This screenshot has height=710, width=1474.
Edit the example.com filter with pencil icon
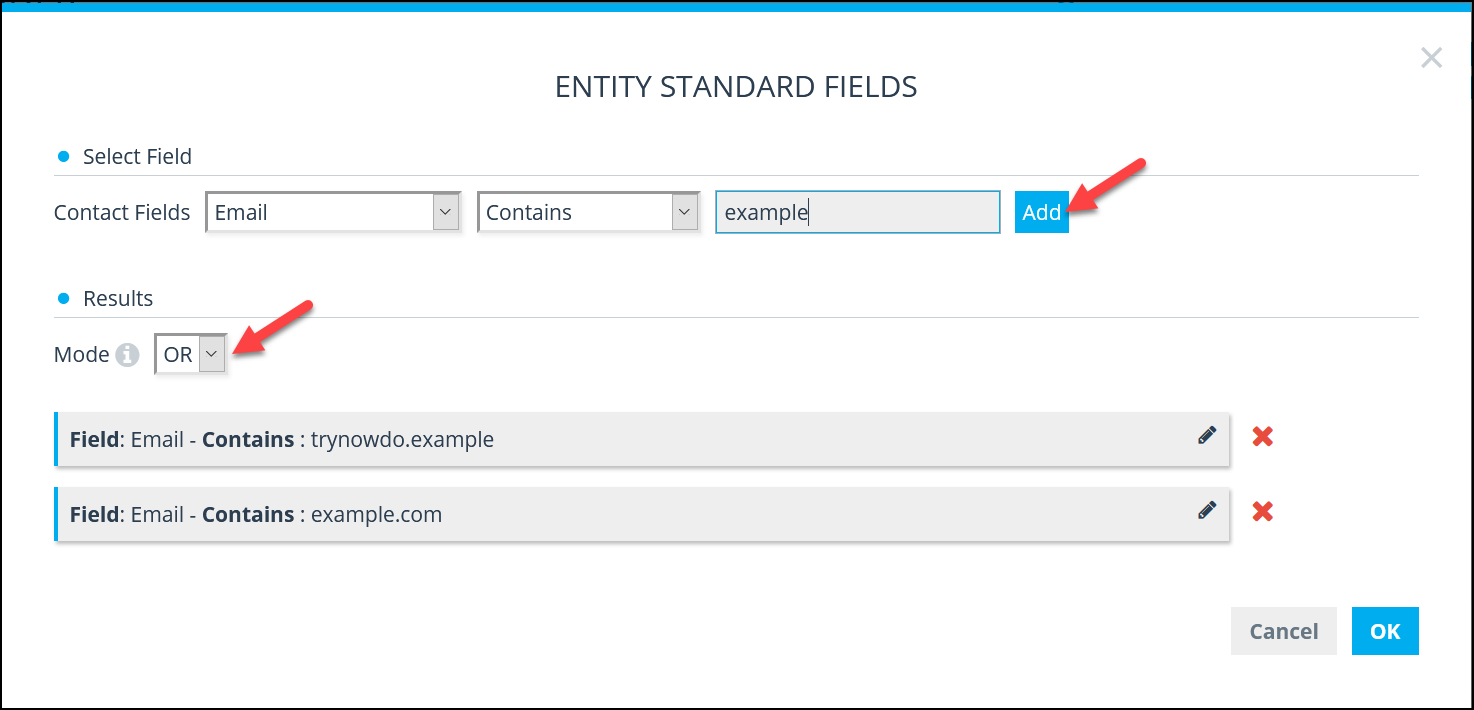pyautogui.click(x=1207, y=510)
